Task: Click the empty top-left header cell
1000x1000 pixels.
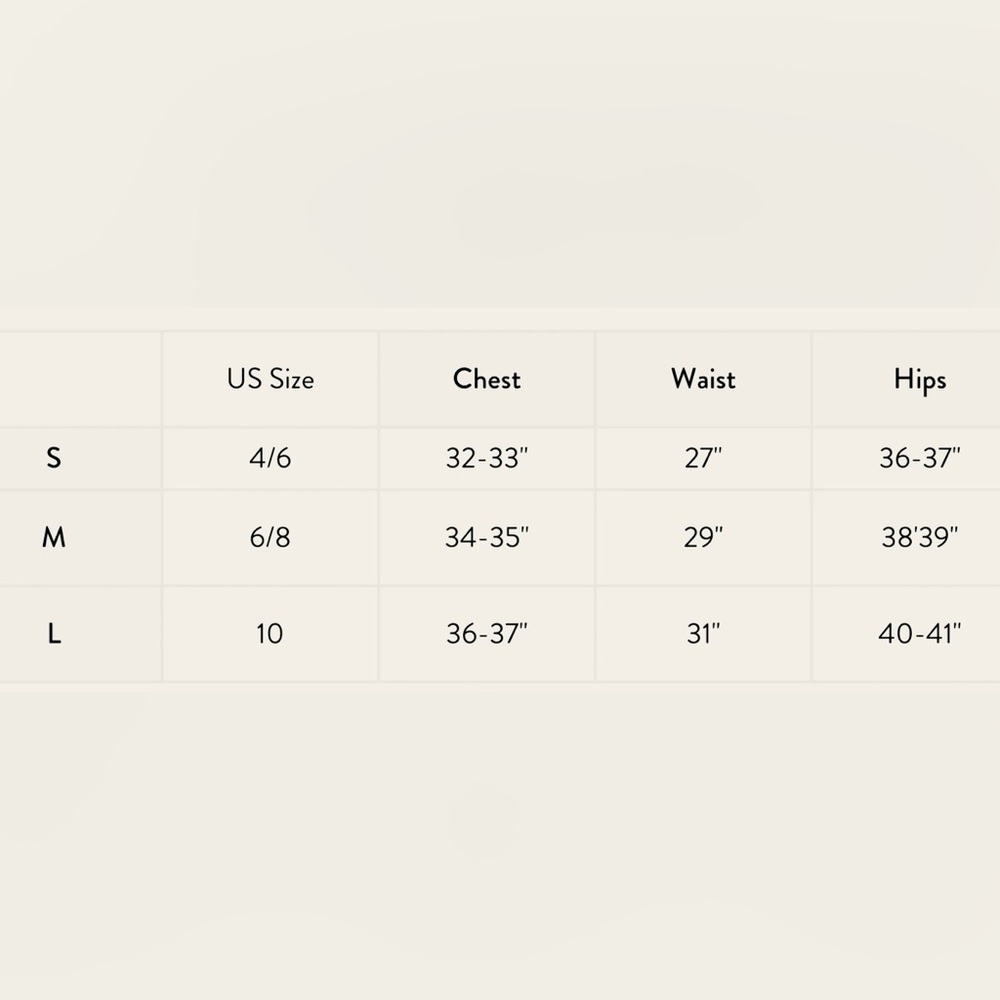Action: point(80,379)
